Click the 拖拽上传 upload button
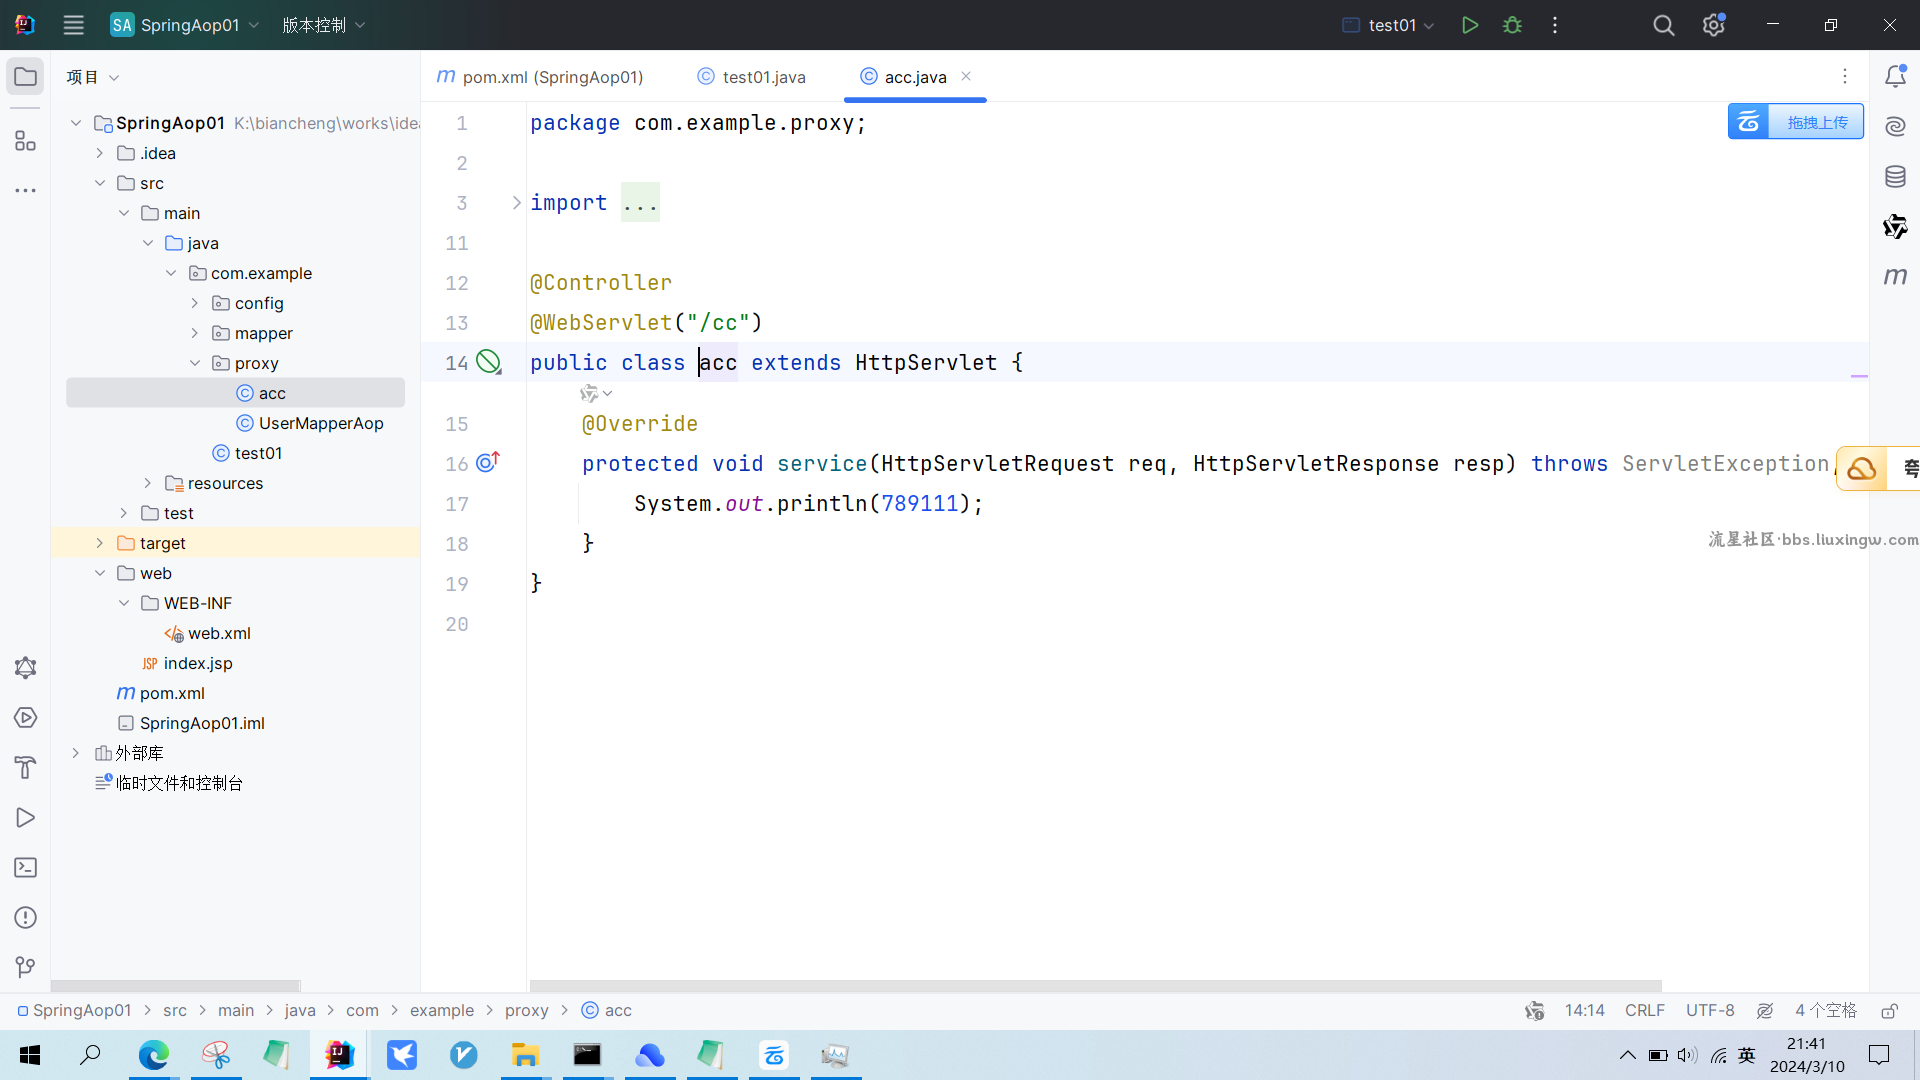This screenshot has width=1920, height=1080. [x=1795, y=122]
